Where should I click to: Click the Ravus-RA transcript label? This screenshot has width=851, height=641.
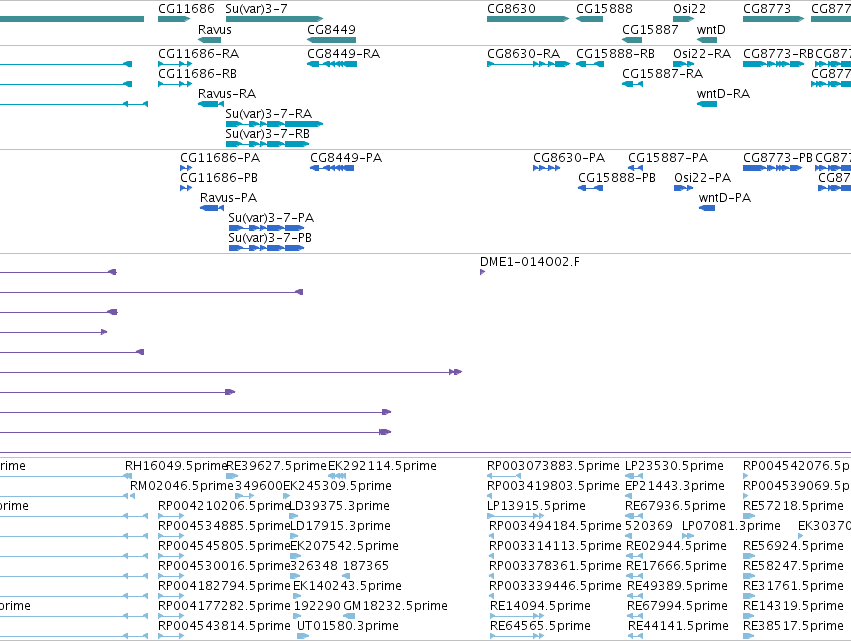(227, 93)
